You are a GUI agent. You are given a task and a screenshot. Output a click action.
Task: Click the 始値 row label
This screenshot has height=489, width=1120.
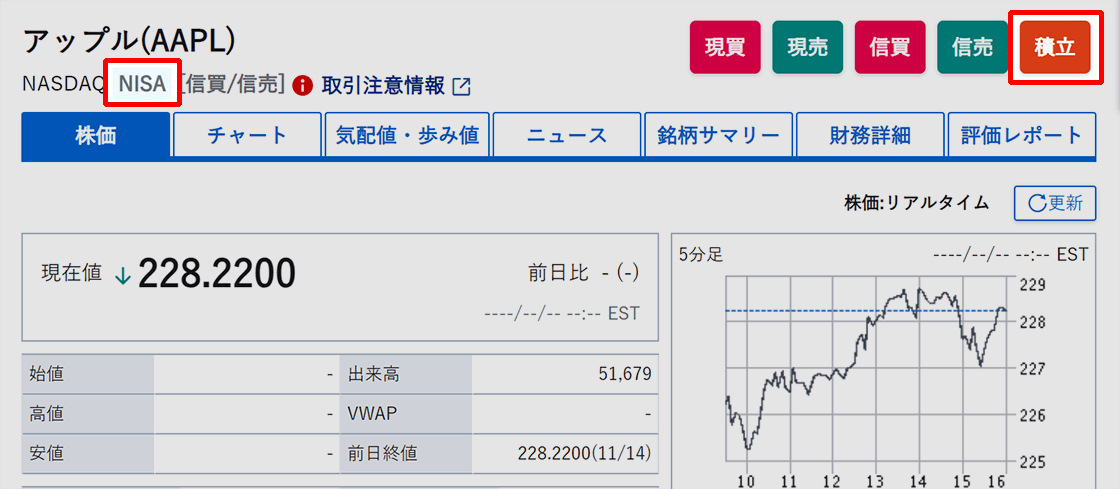coord(44,373)
